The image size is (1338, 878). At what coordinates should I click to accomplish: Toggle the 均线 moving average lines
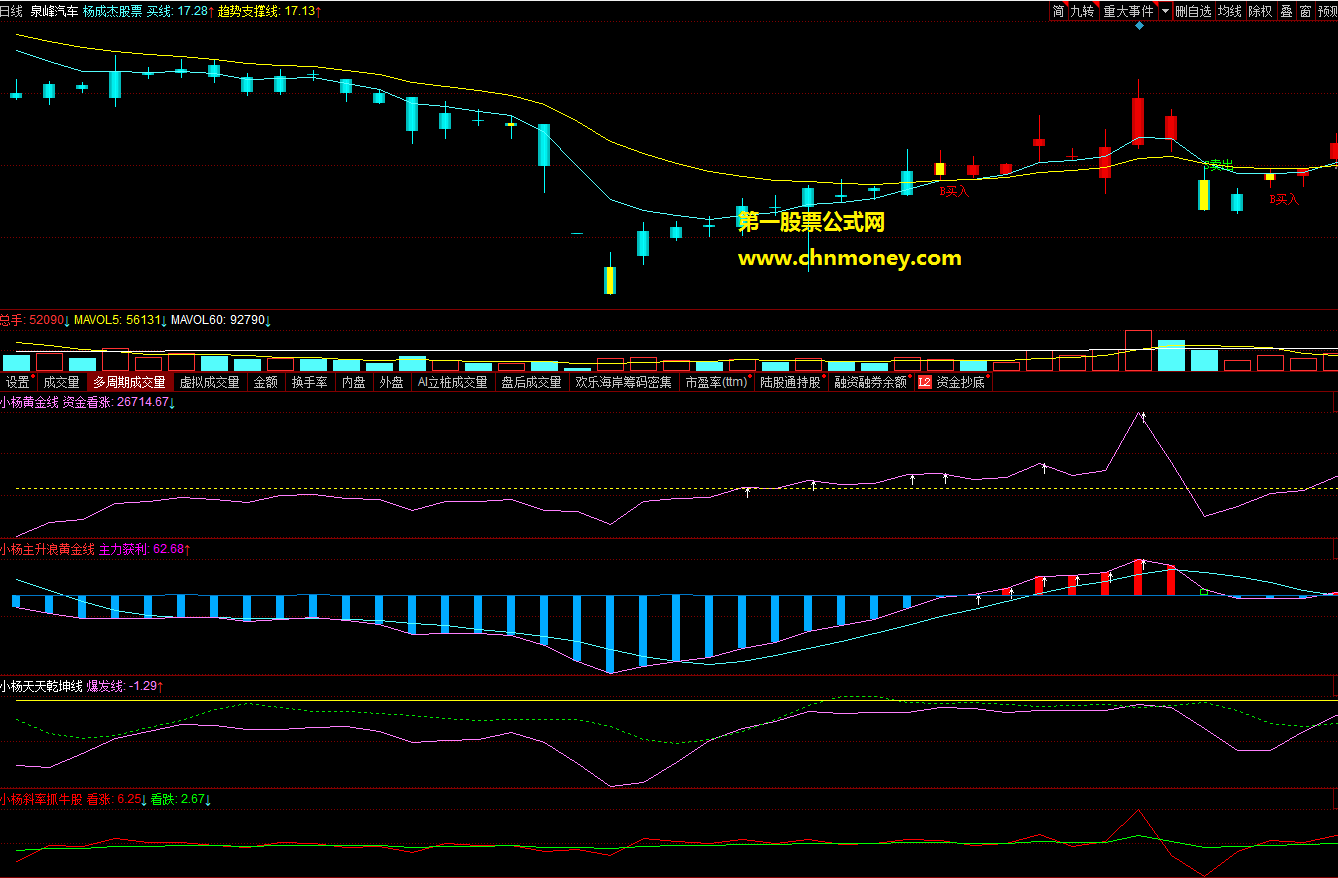[1230, 11]
